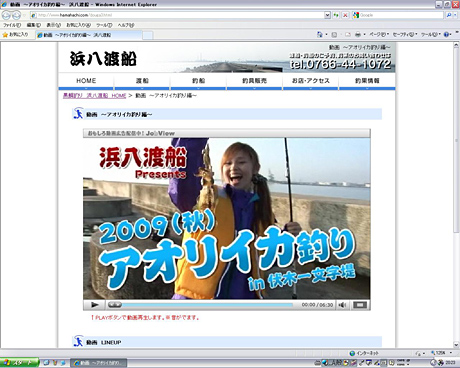Open Favorites with the star button
Viewport: 460px width, 368px height.
pyautogui.click(x=15, y=34)
